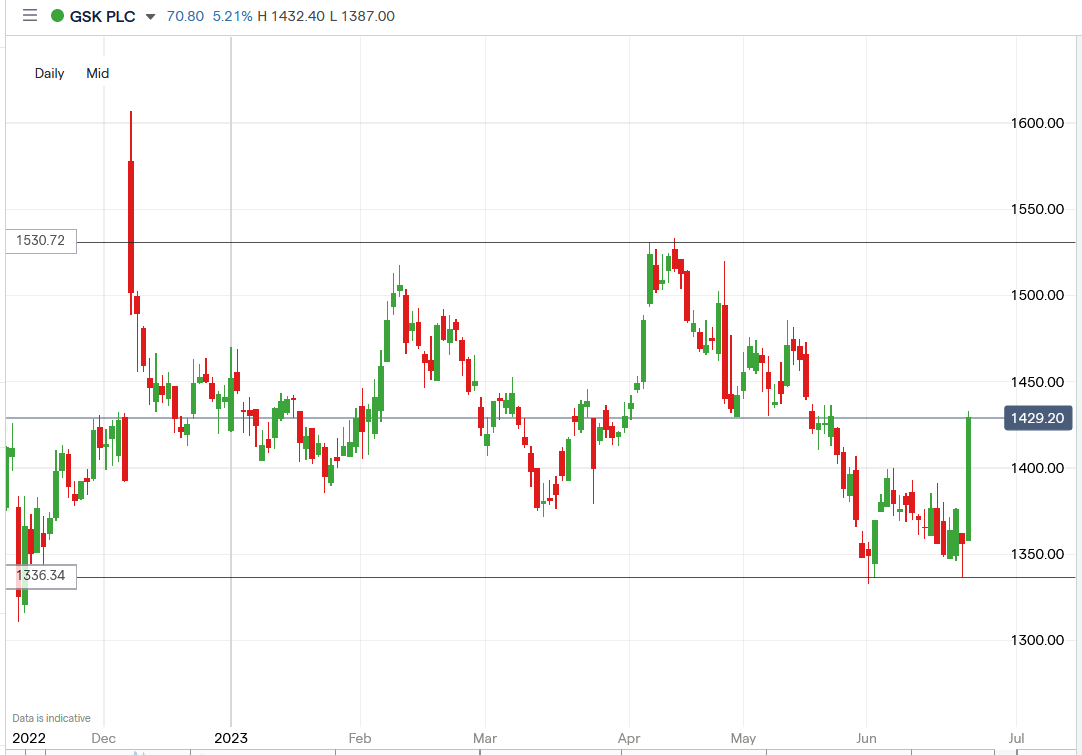
Task: Click the green GSK status dot
Action: point(58,16)
